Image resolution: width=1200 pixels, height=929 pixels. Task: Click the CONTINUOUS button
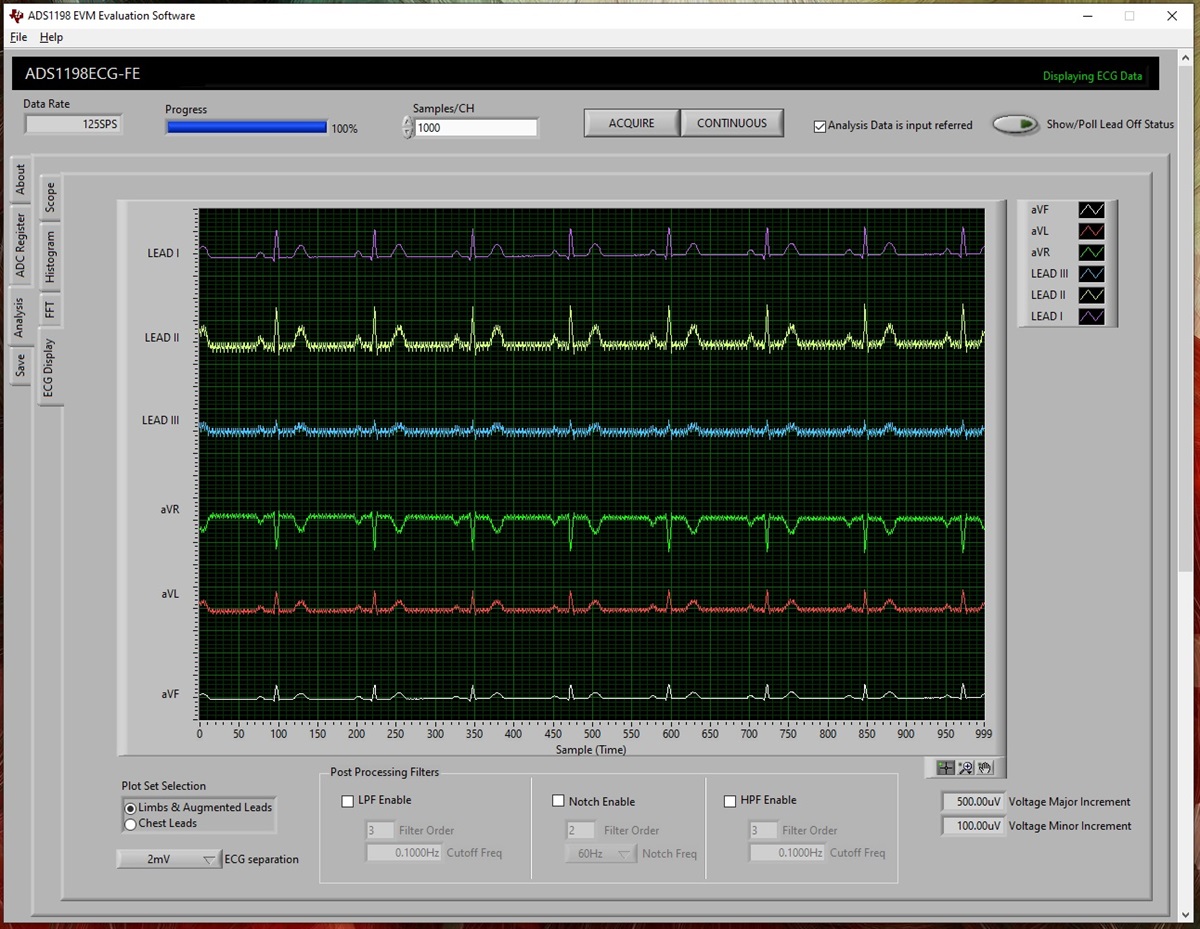[732, 123]
